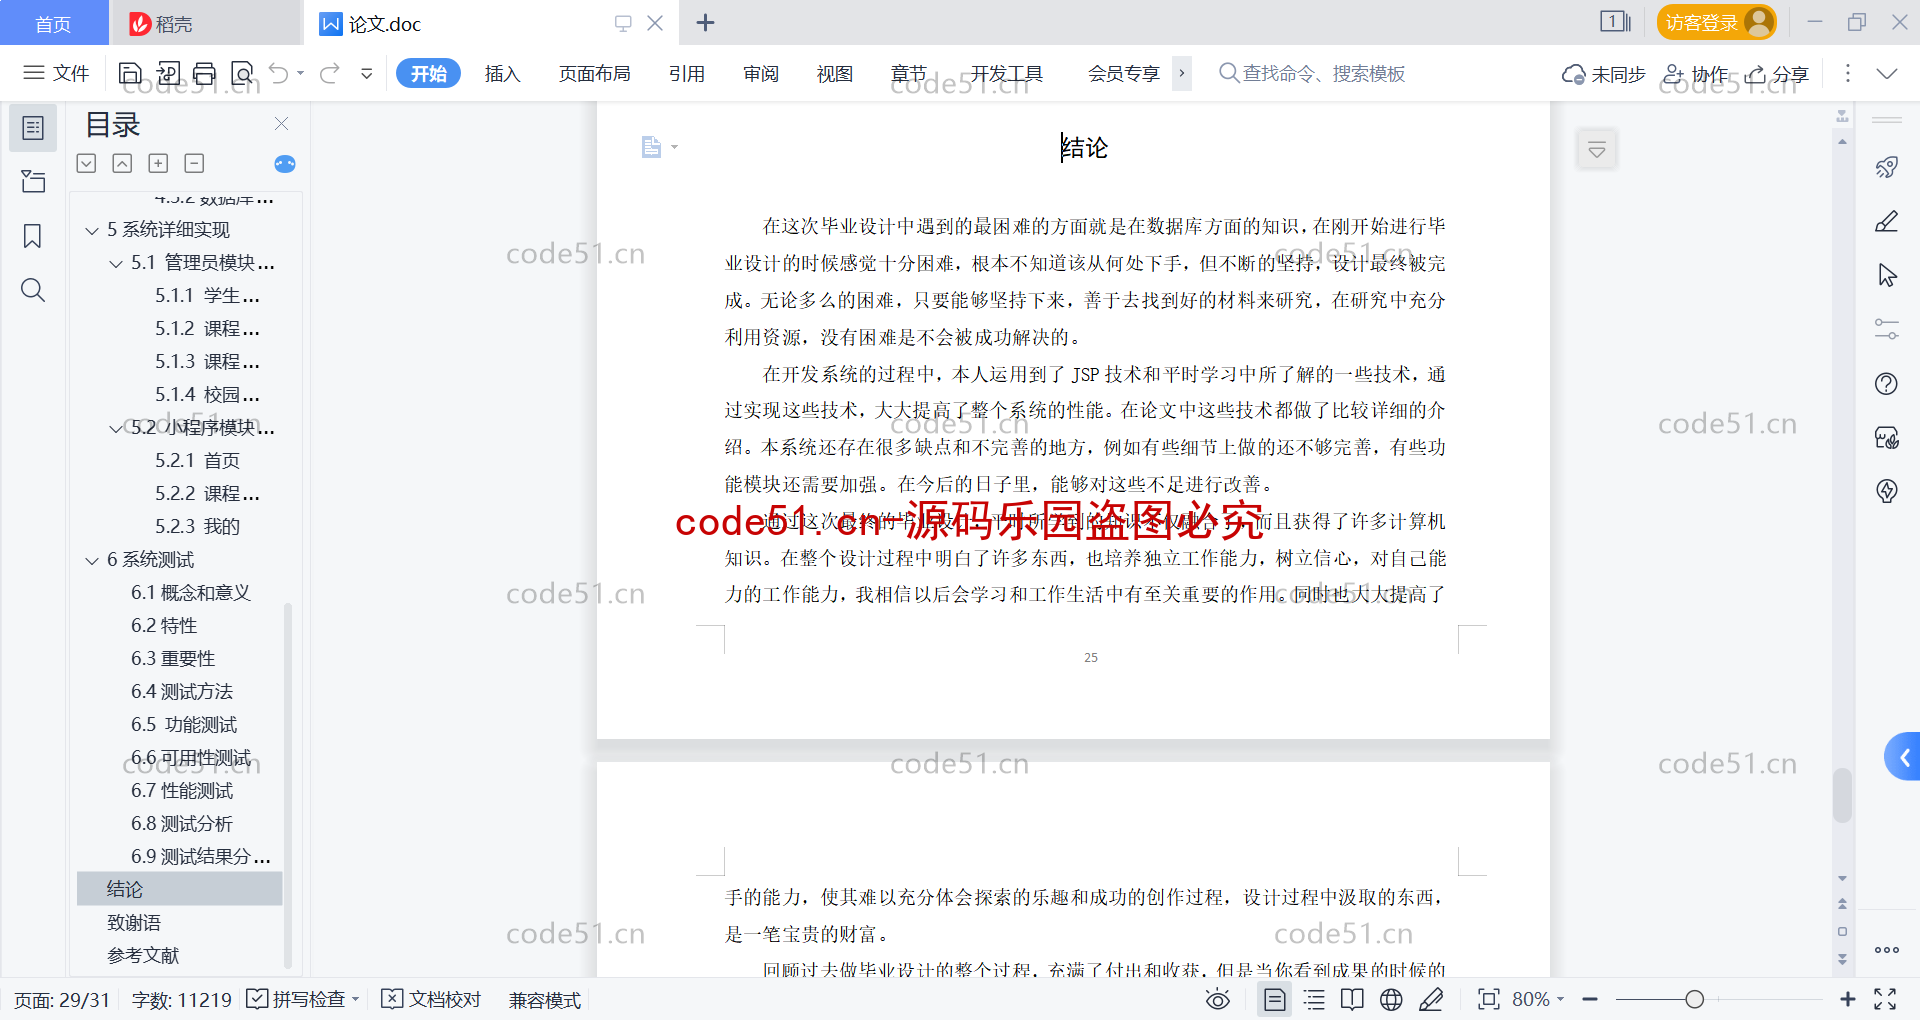1920x1020 pixels.
Task: Switch to outline view in the status bar
Action: click(x=1314, y=1000)
